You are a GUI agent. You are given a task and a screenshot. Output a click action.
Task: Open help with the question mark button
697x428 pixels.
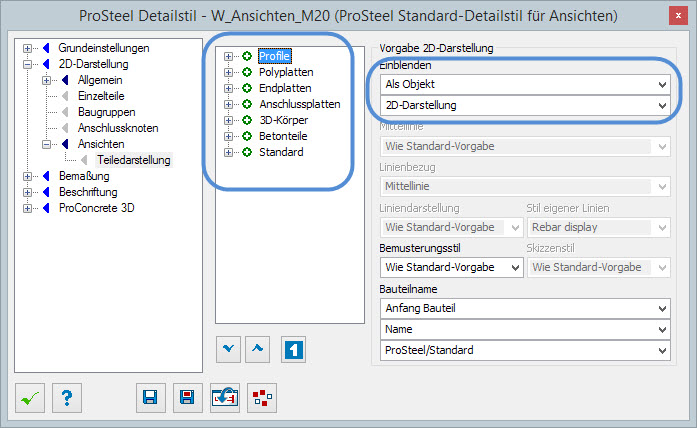point(67,398)
